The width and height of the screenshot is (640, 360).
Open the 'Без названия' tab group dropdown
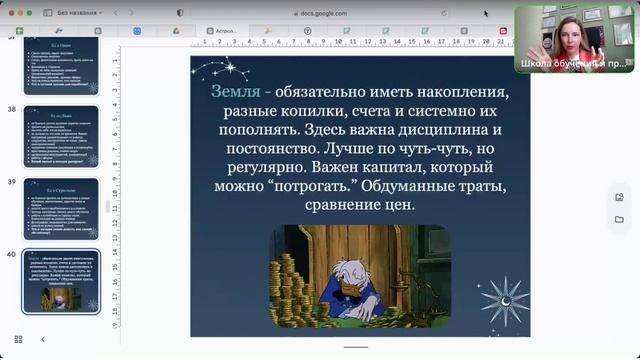point(80,13)
